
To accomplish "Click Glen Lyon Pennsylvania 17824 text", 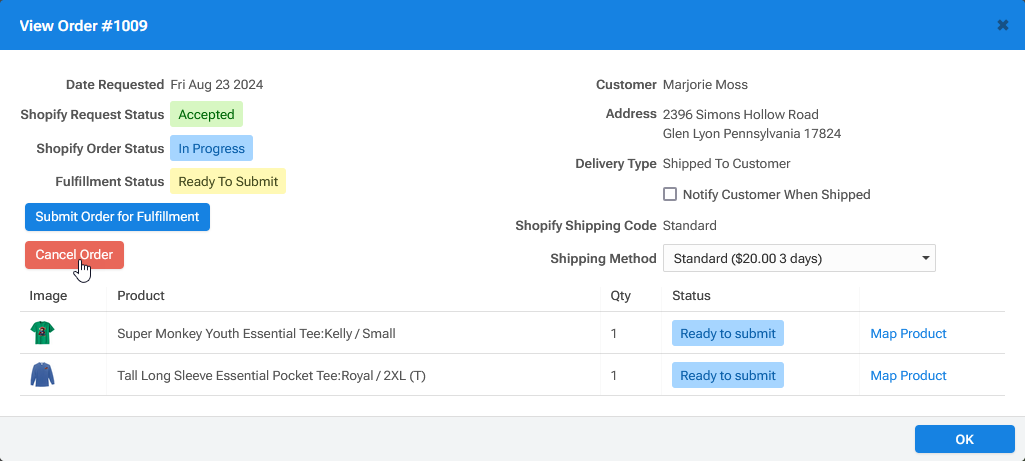I will pyautogui.click(x=752, y=134).
